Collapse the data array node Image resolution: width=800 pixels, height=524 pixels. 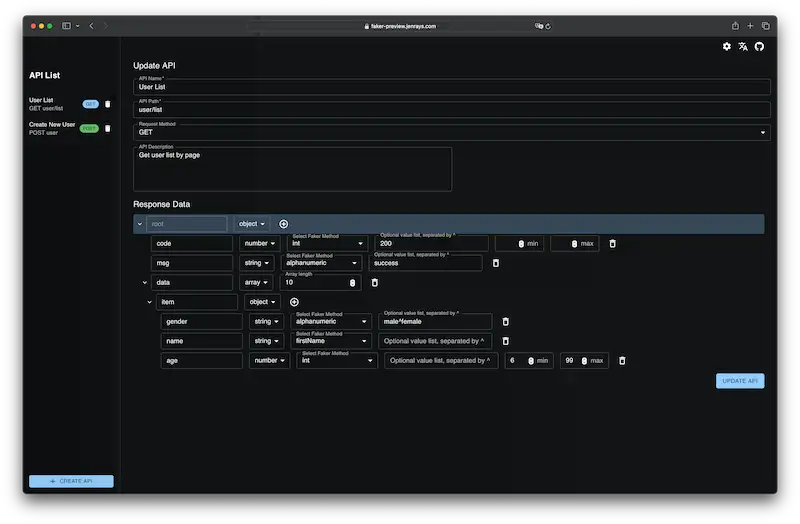click(x=145, y=283)
